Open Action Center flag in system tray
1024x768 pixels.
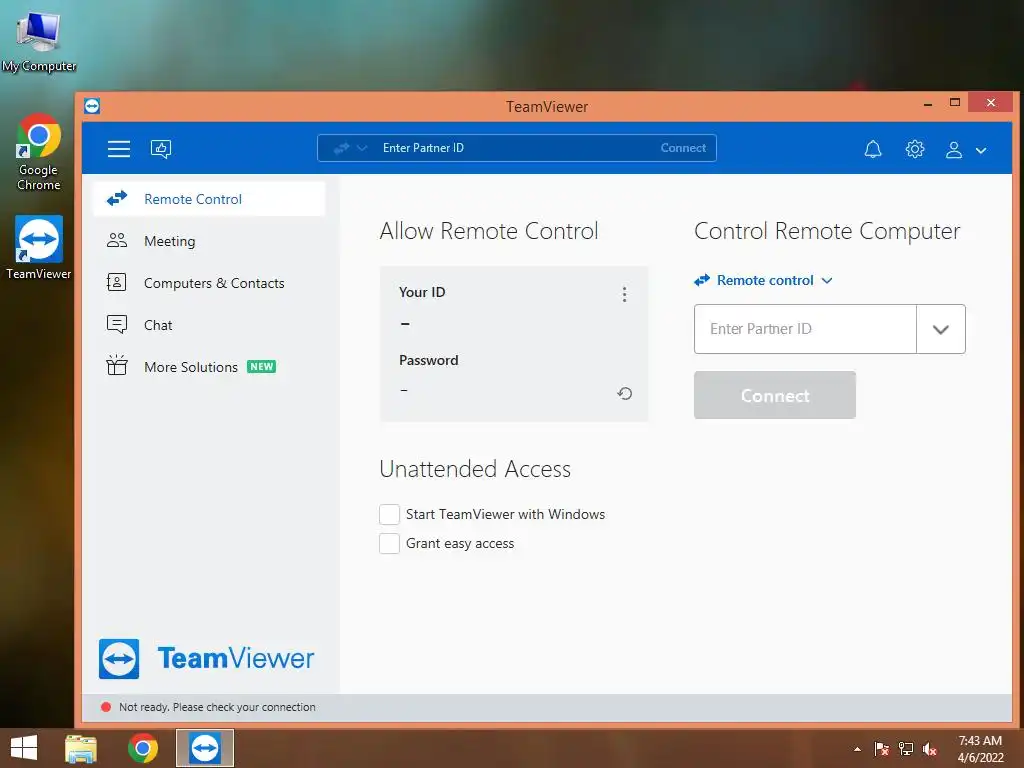pyautogui.click(x=881, y=749)
